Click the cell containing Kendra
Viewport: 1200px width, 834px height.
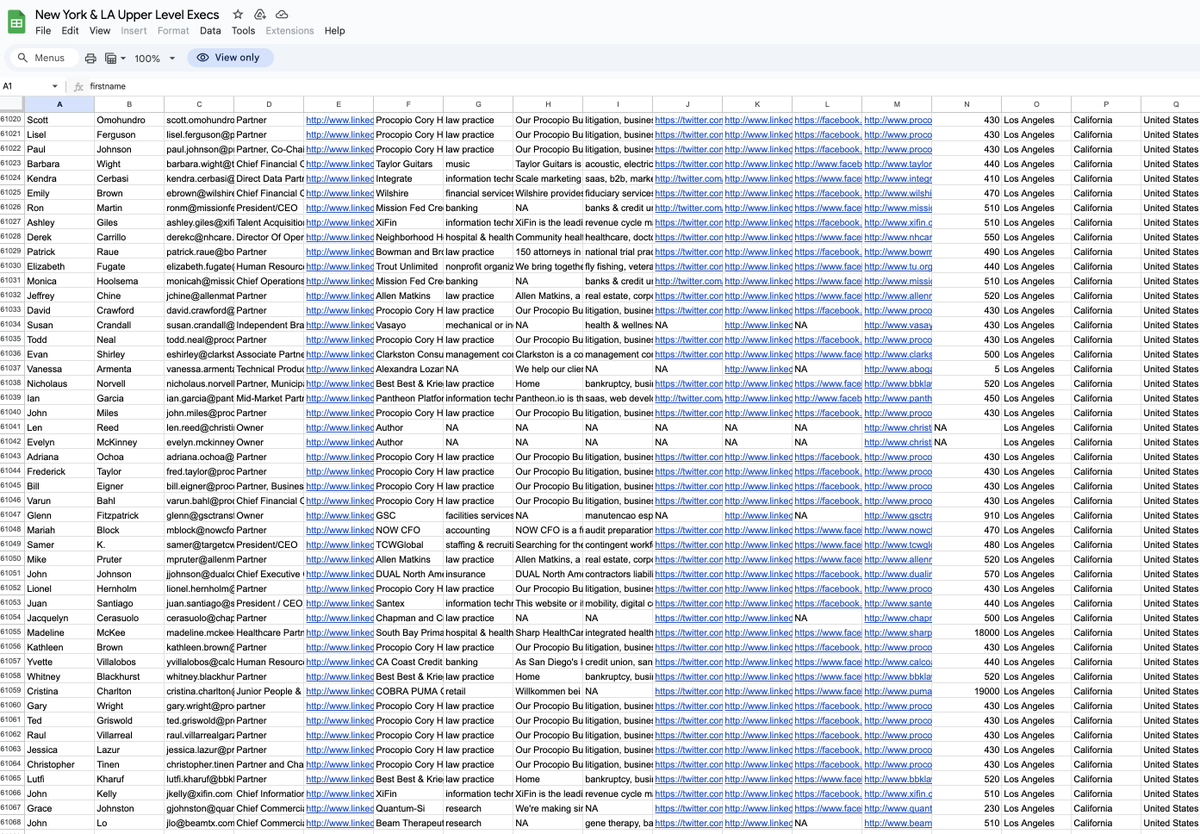point(59,179)
